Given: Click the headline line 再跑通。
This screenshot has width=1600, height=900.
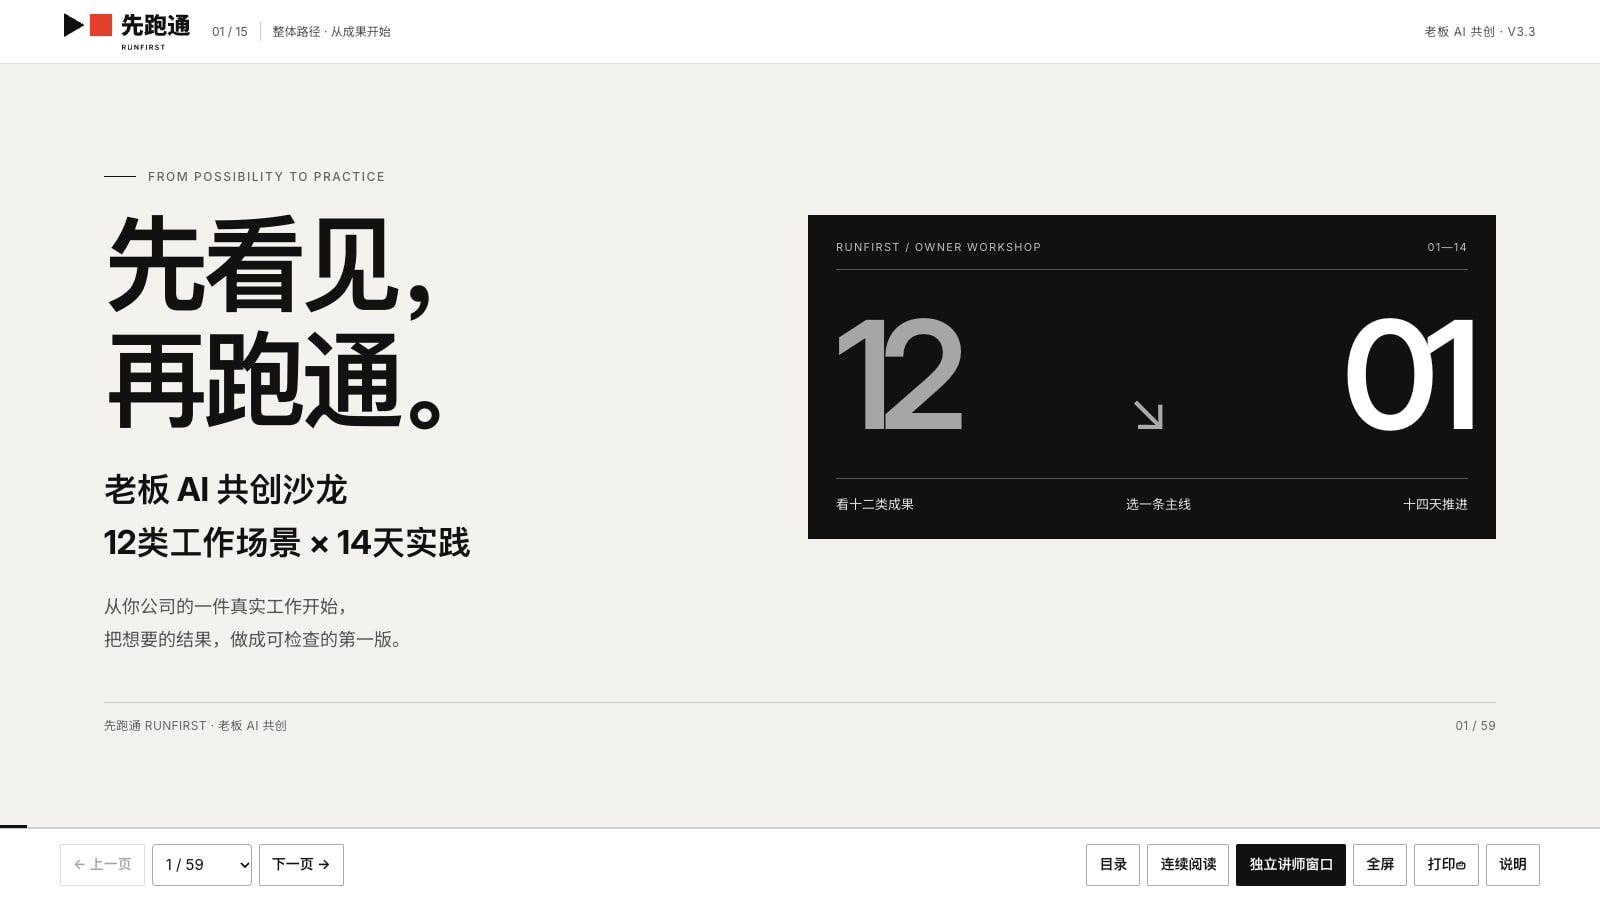Looking at the screenshot, I should [275, 381].
